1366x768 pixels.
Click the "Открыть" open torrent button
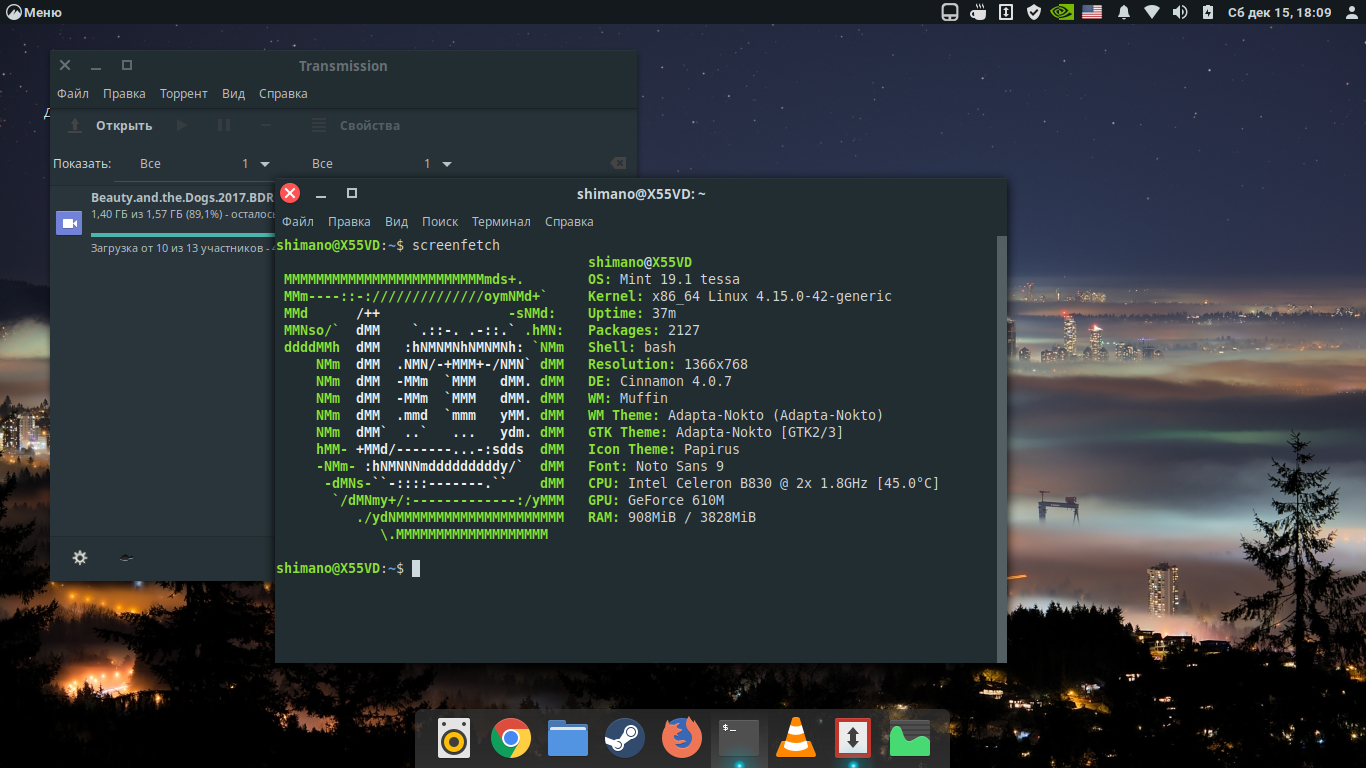[110, 125]
